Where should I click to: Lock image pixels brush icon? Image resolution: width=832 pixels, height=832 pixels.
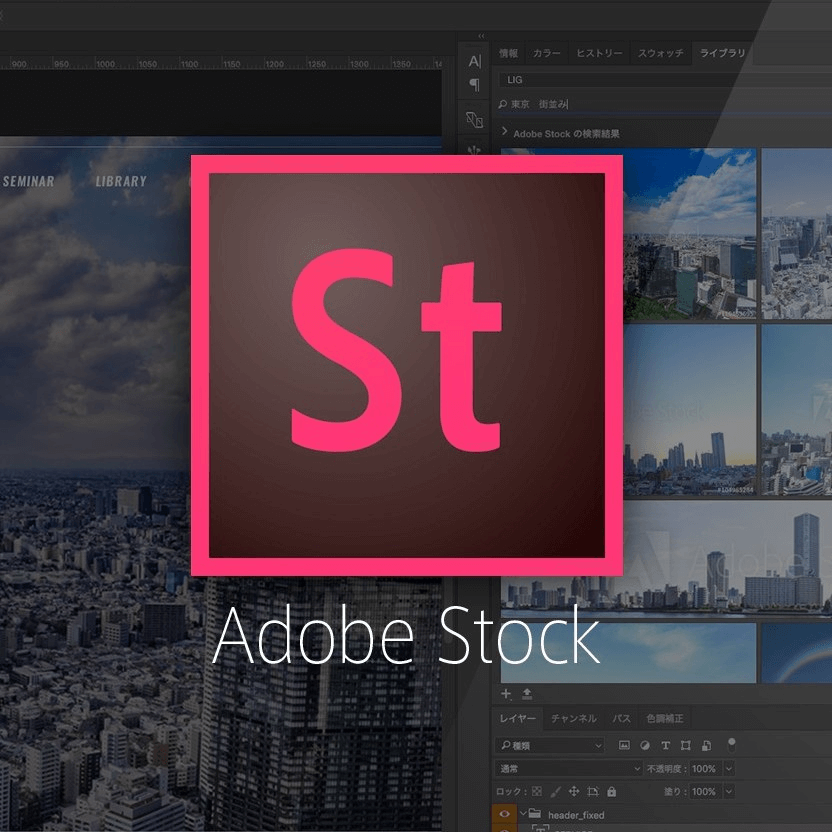click(x=556, y=791)
